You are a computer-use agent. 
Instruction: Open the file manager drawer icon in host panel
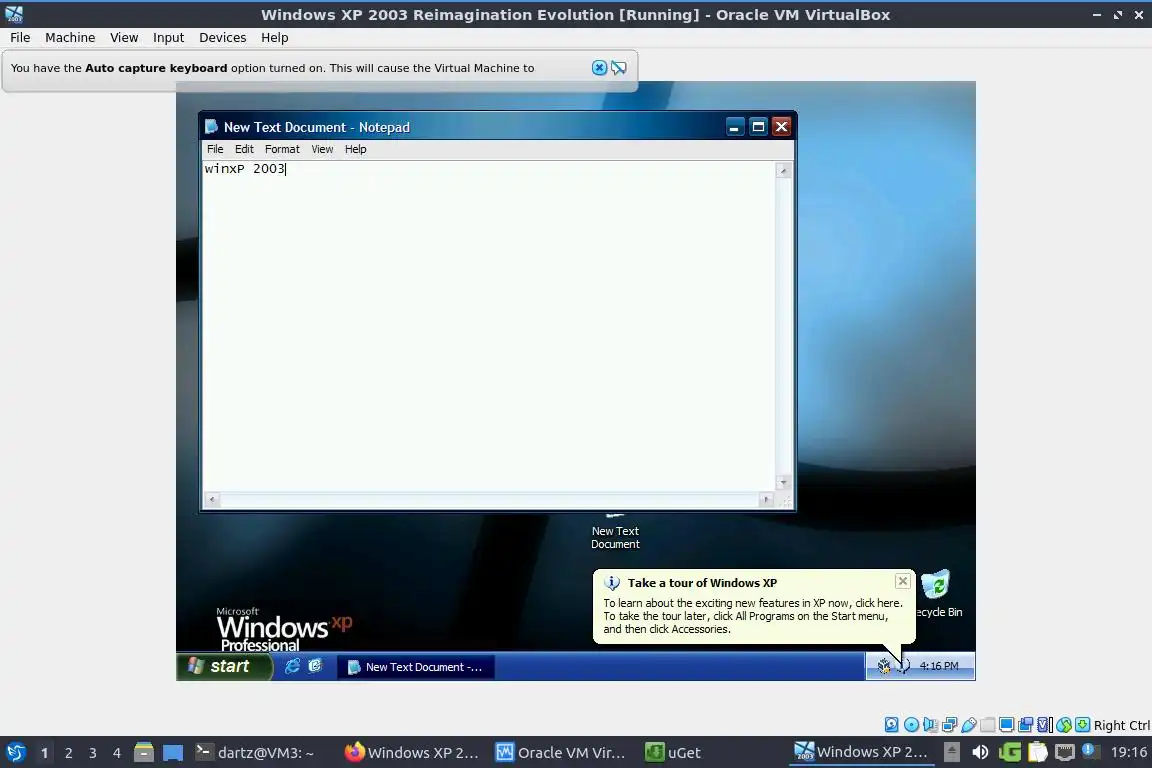click(144, 752)
